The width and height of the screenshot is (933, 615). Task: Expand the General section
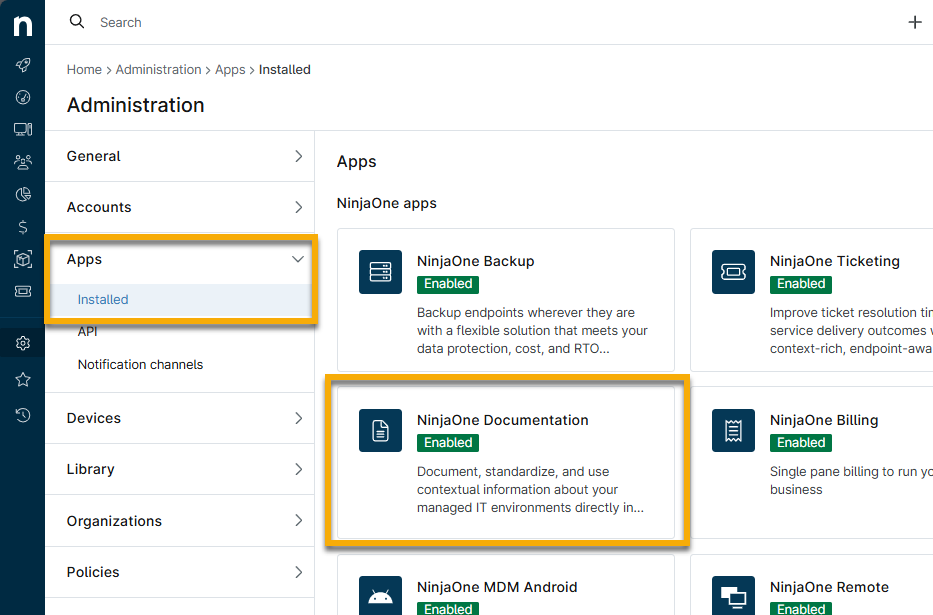click(x=180, y=156)
